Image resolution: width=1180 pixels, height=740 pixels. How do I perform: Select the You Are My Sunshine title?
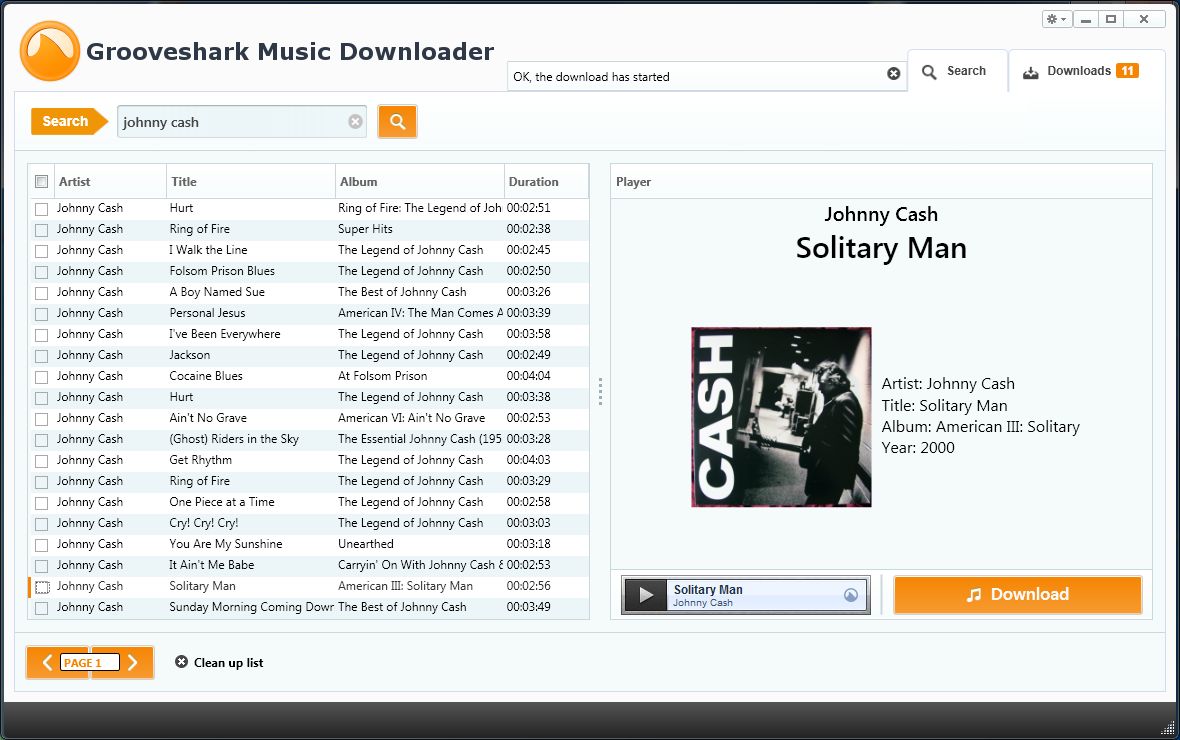(226, 544)
